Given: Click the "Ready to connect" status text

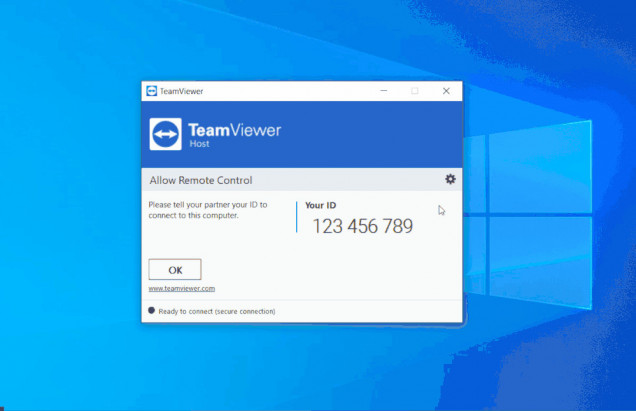Looking at the screenshot, I should click(x=217, y=311).
